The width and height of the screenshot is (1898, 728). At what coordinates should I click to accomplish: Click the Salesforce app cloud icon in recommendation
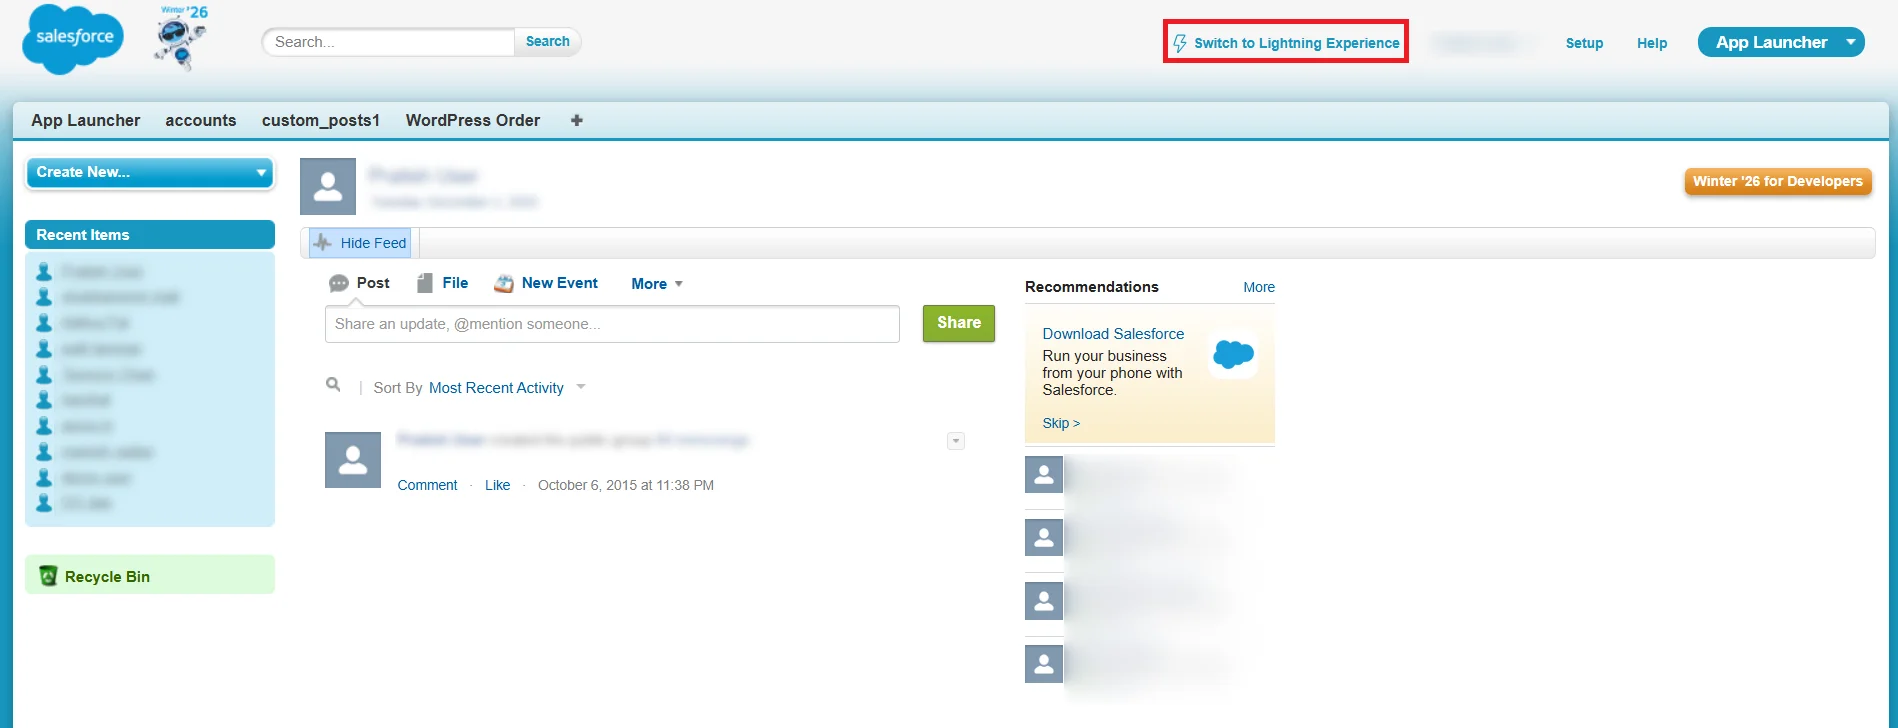coord(1233,354)
